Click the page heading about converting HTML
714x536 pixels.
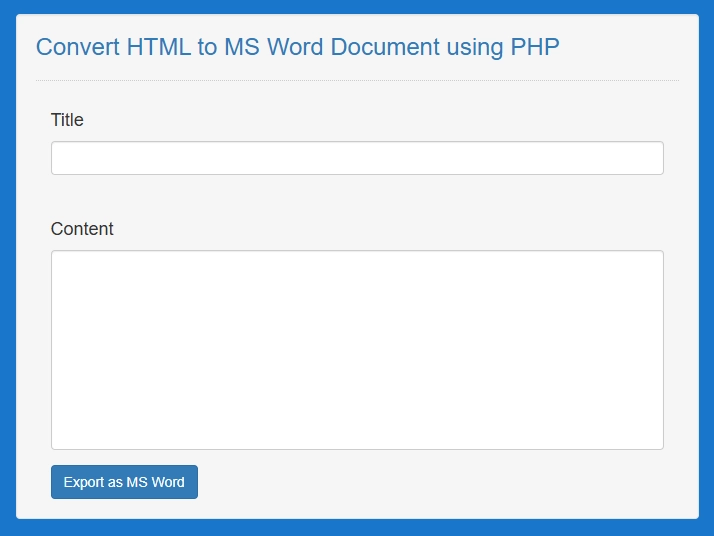click(297, 47)
